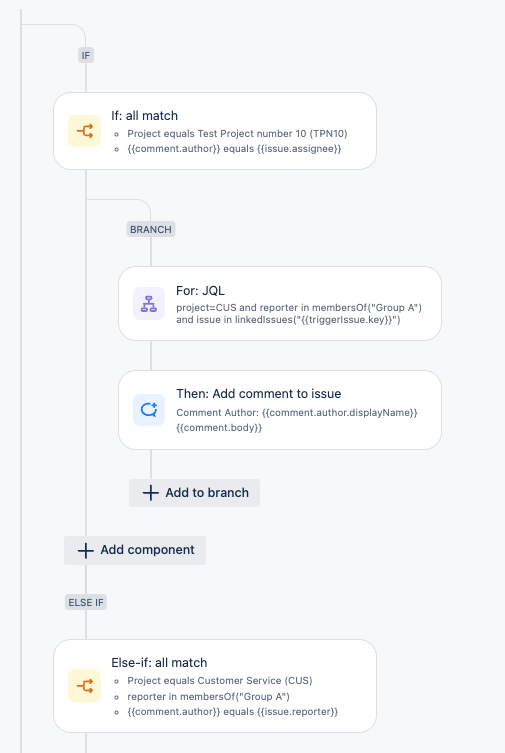Click the JQL query text in the branch card
Image resolution: width=505 pixels, height=753 pixels.
point(299,314)
